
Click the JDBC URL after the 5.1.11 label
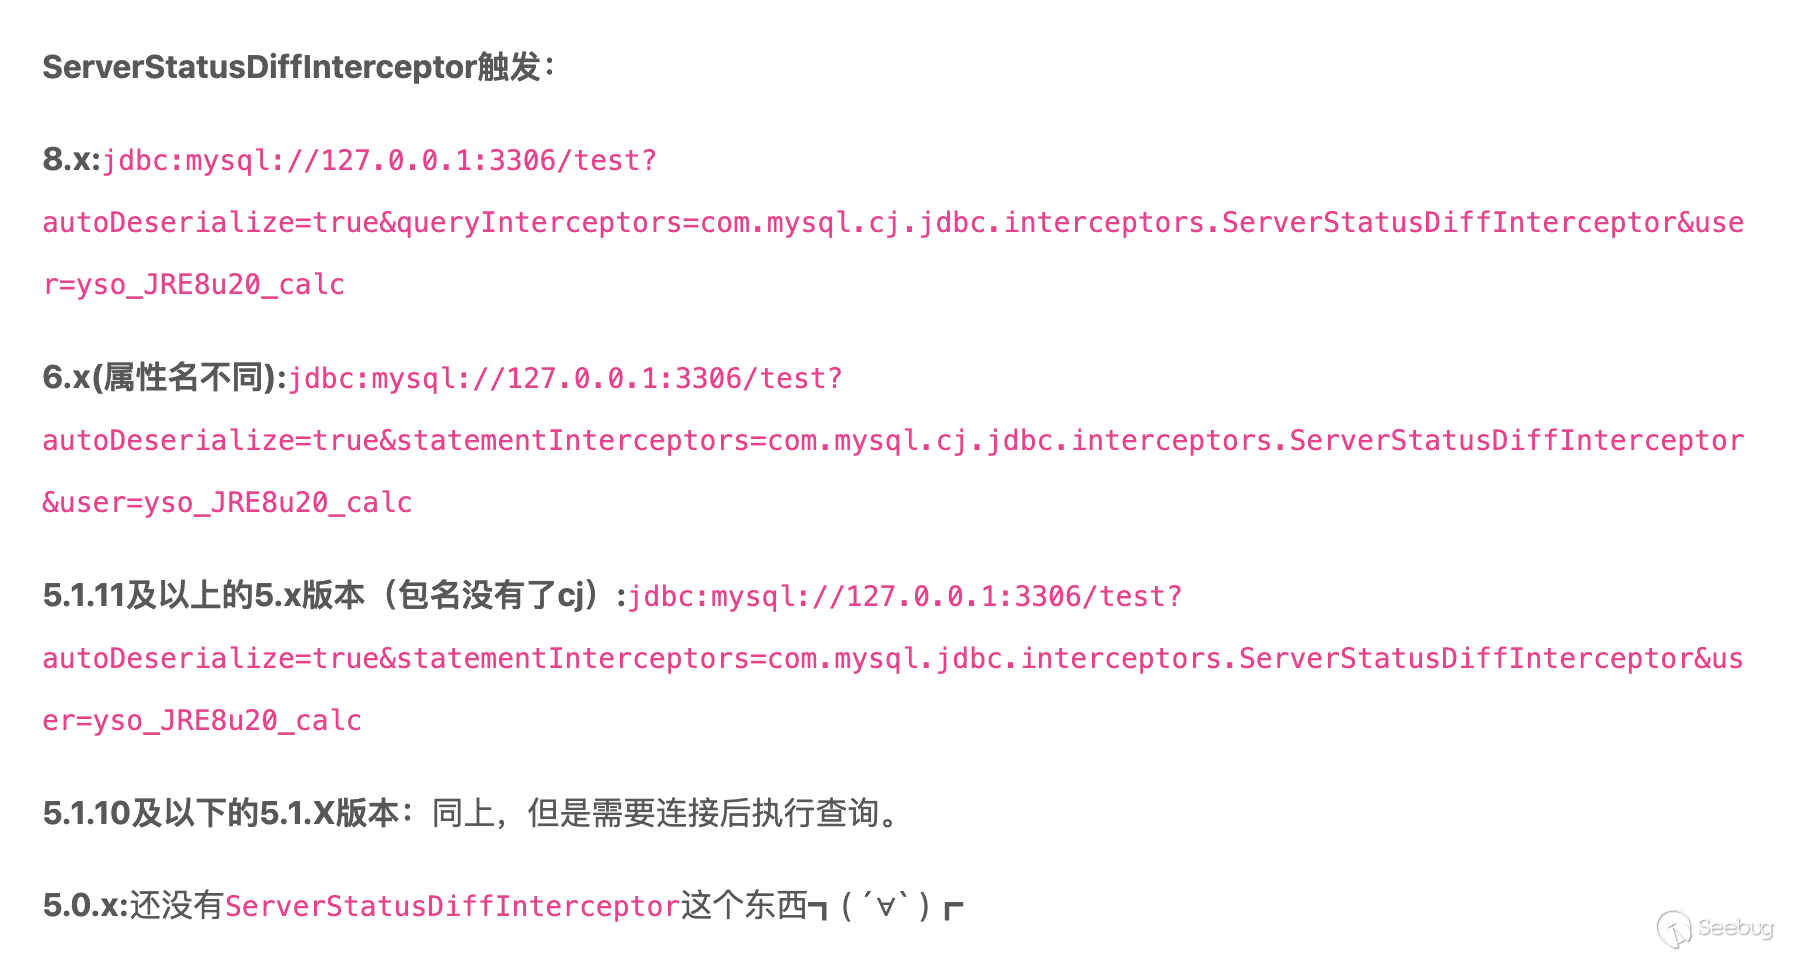click(905, 596)
